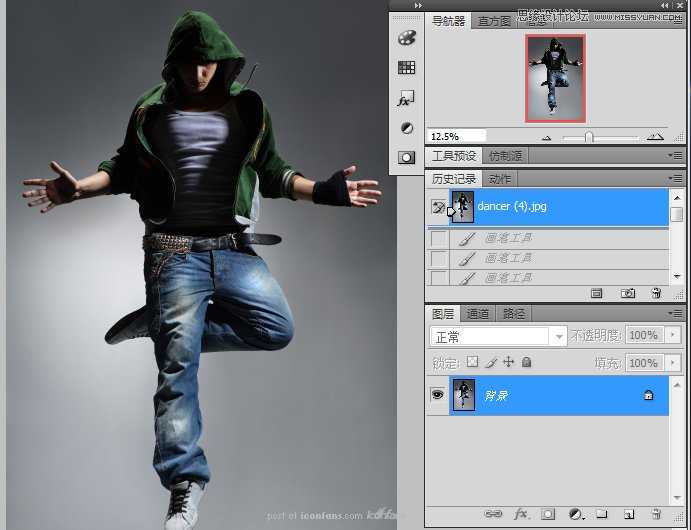Switch to the 动作 tab
The image size is (691, 530).
tap(500, 179)
